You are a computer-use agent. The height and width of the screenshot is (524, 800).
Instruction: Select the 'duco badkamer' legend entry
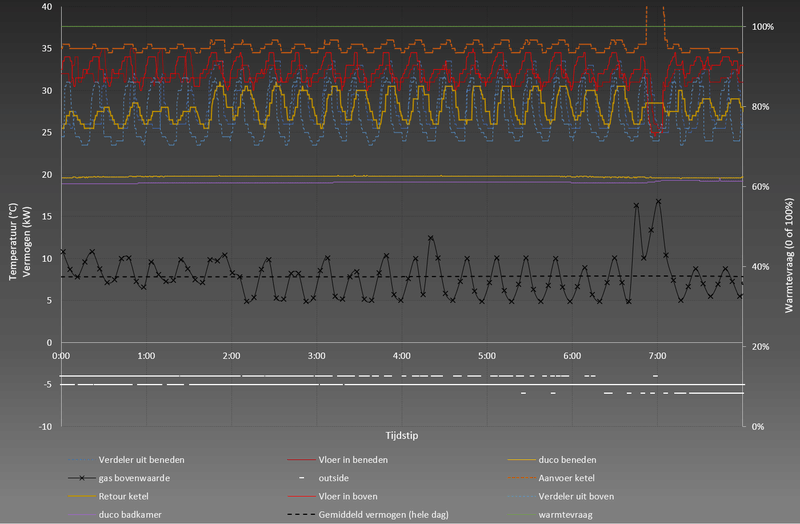[130, 514]
